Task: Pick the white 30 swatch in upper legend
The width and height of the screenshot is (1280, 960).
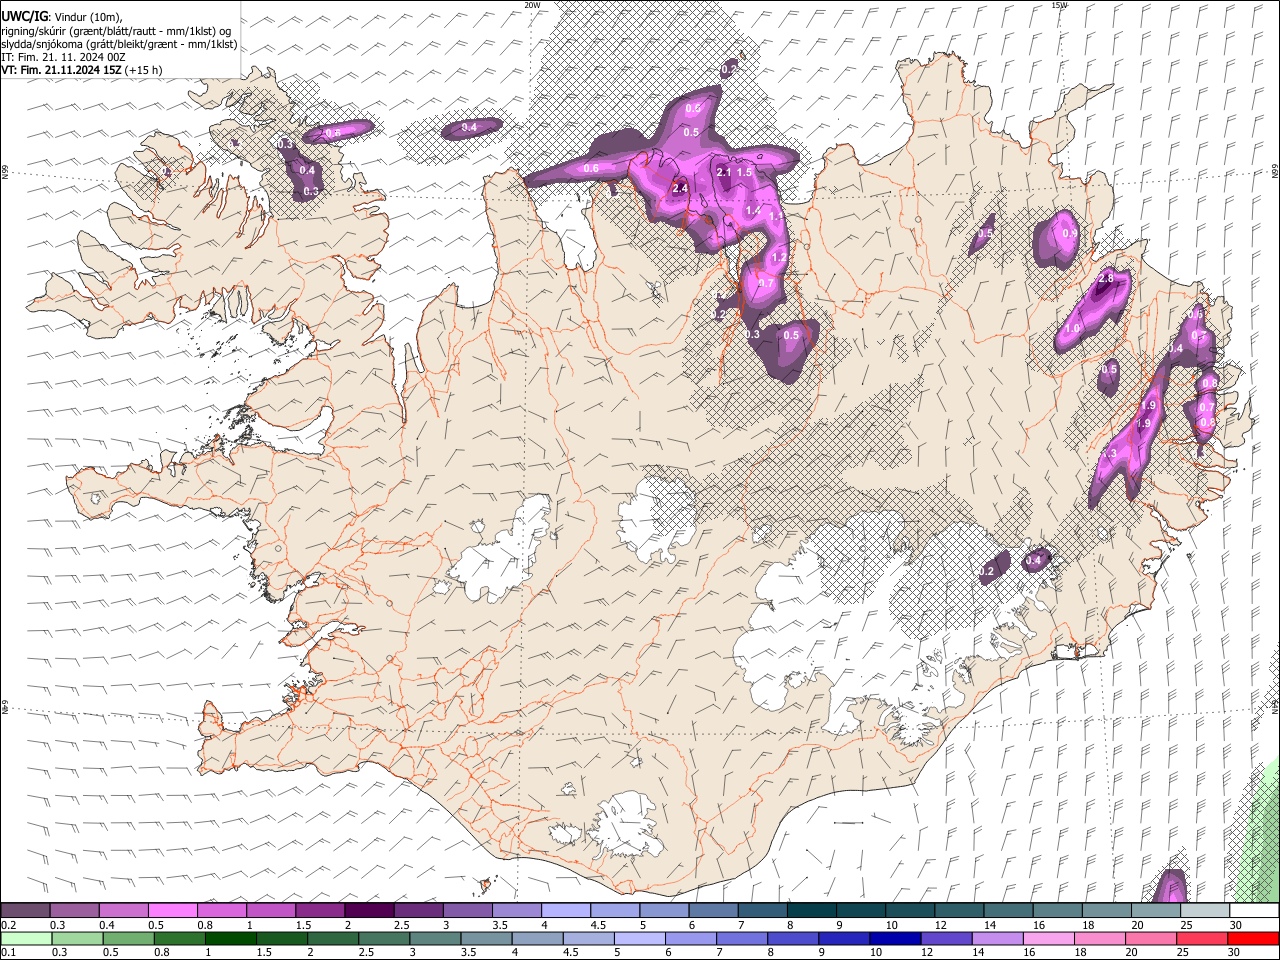Action: (1254, 910)
